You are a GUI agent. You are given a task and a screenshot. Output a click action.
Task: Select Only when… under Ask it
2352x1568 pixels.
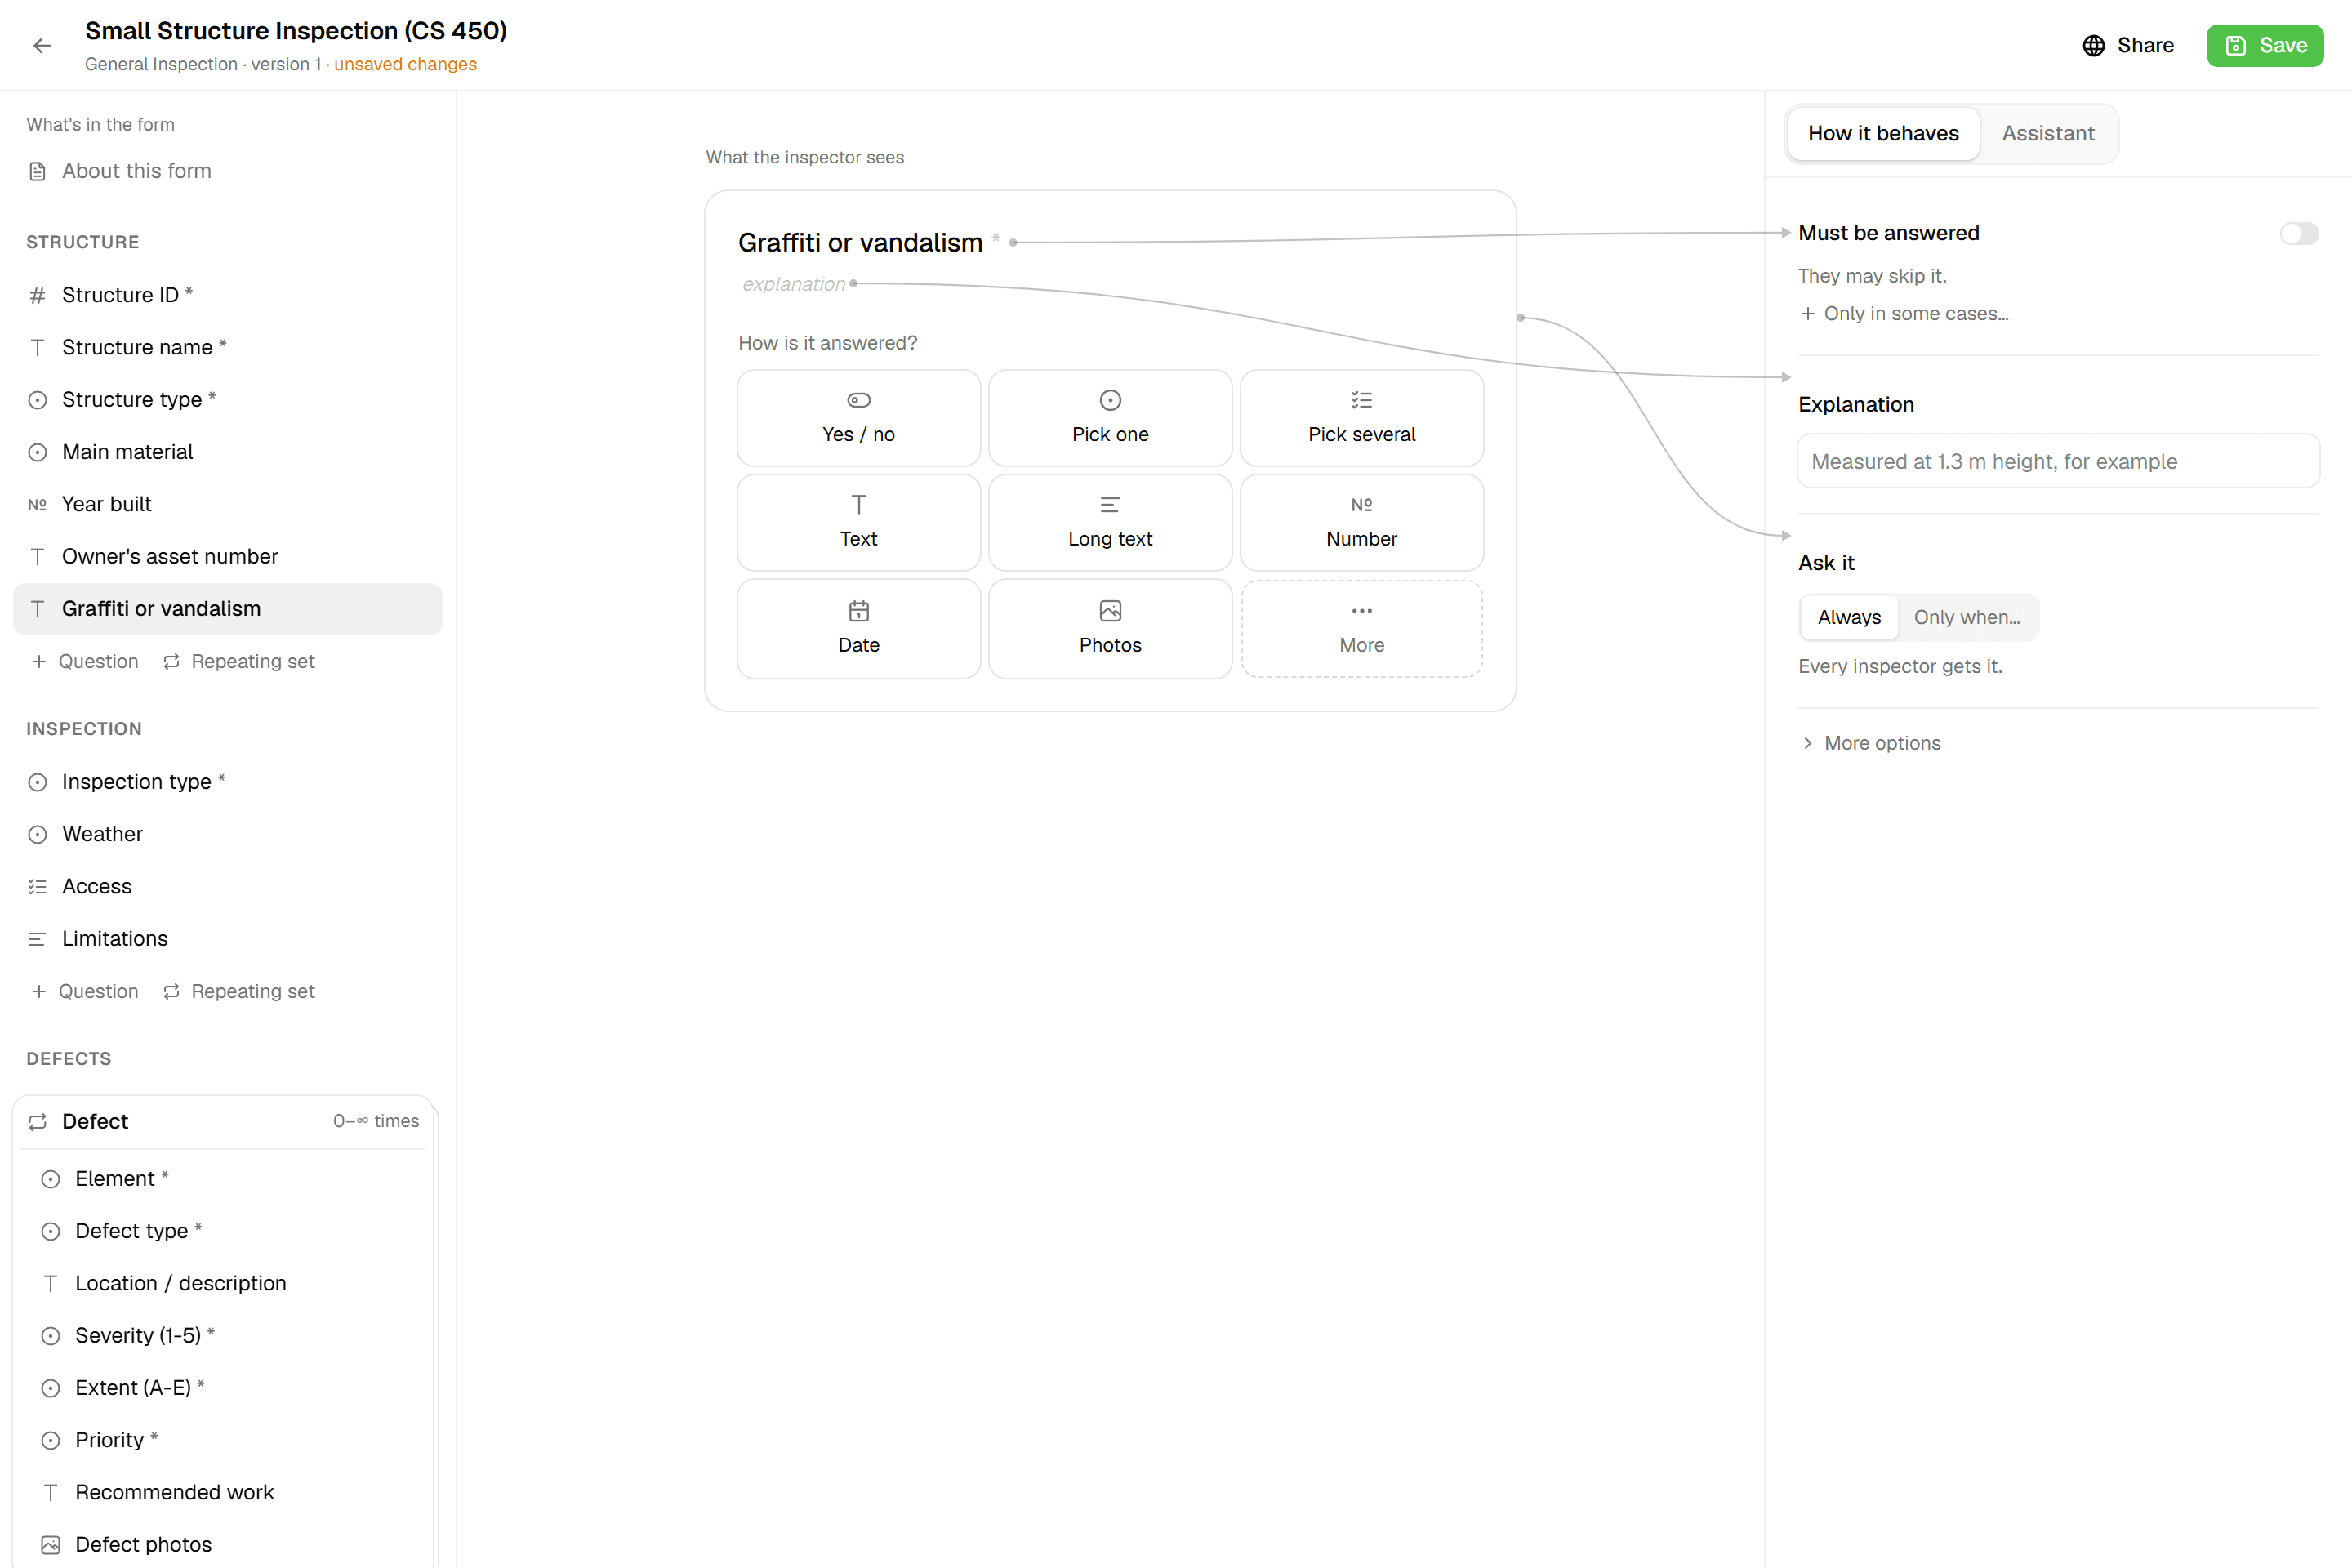(x=1966, y=617)
